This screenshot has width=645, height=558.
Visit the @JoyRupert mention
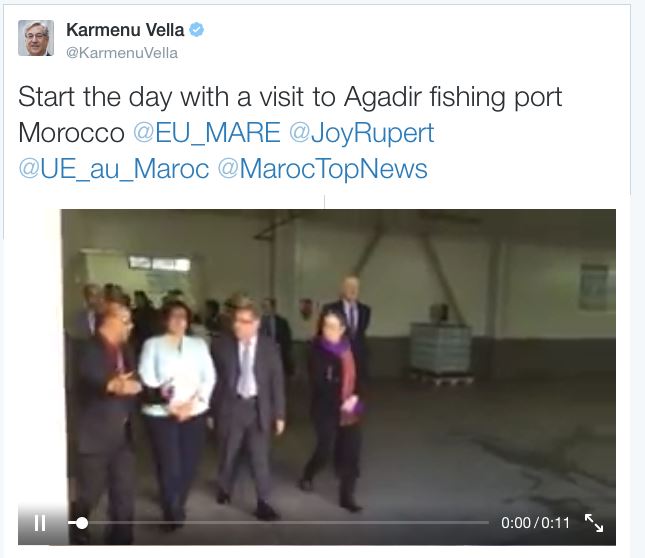tap(362, 134)
